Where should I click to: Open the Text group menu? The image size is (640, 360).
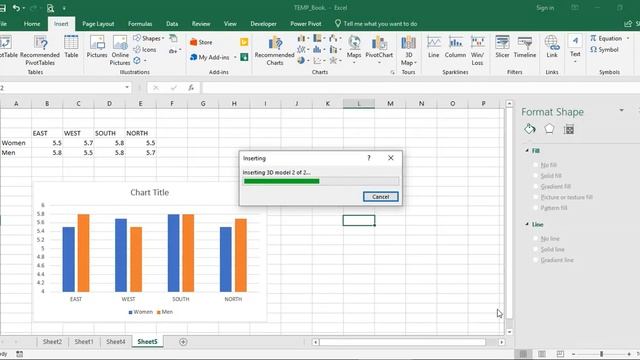[575, 49]
